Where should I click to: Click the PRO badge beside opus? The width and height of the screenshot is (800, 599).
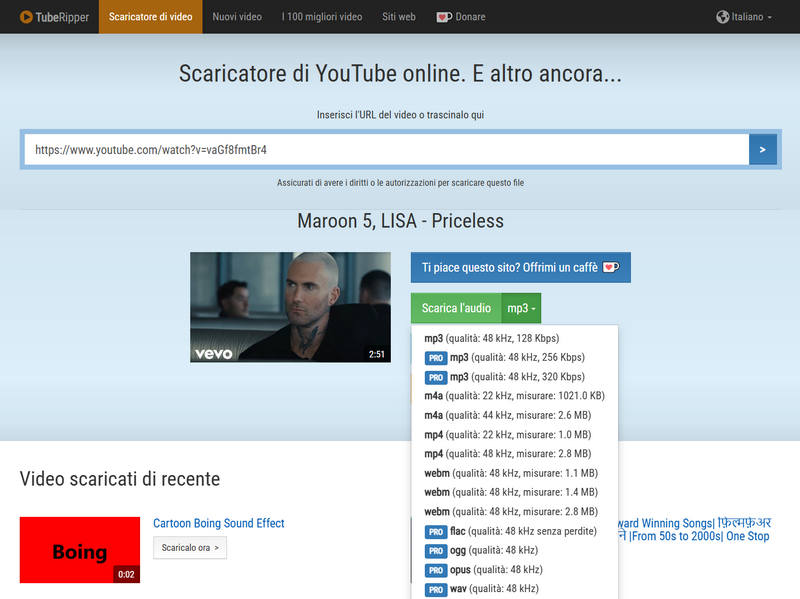click(436, 570)
